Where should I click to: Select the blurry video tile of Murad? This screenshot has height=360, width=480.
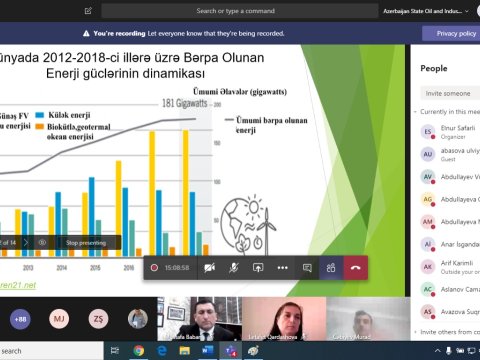[x=368, y=319]
